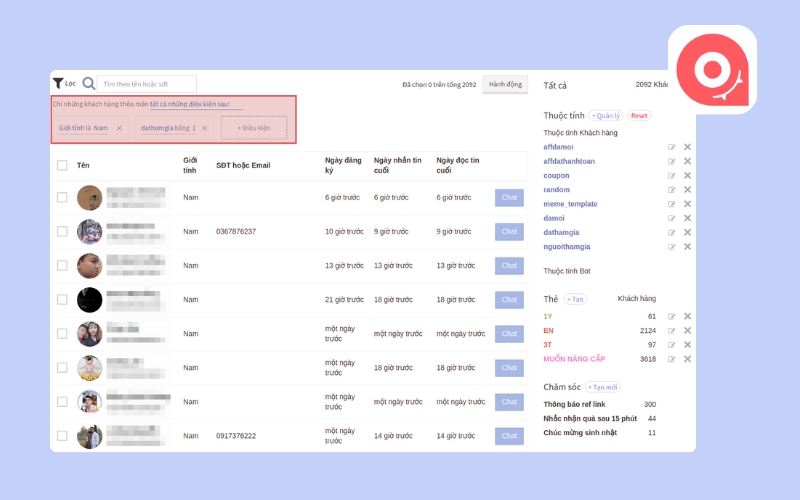Edit the affdamoi attribute via pencil icon

[x=672, y=147]
